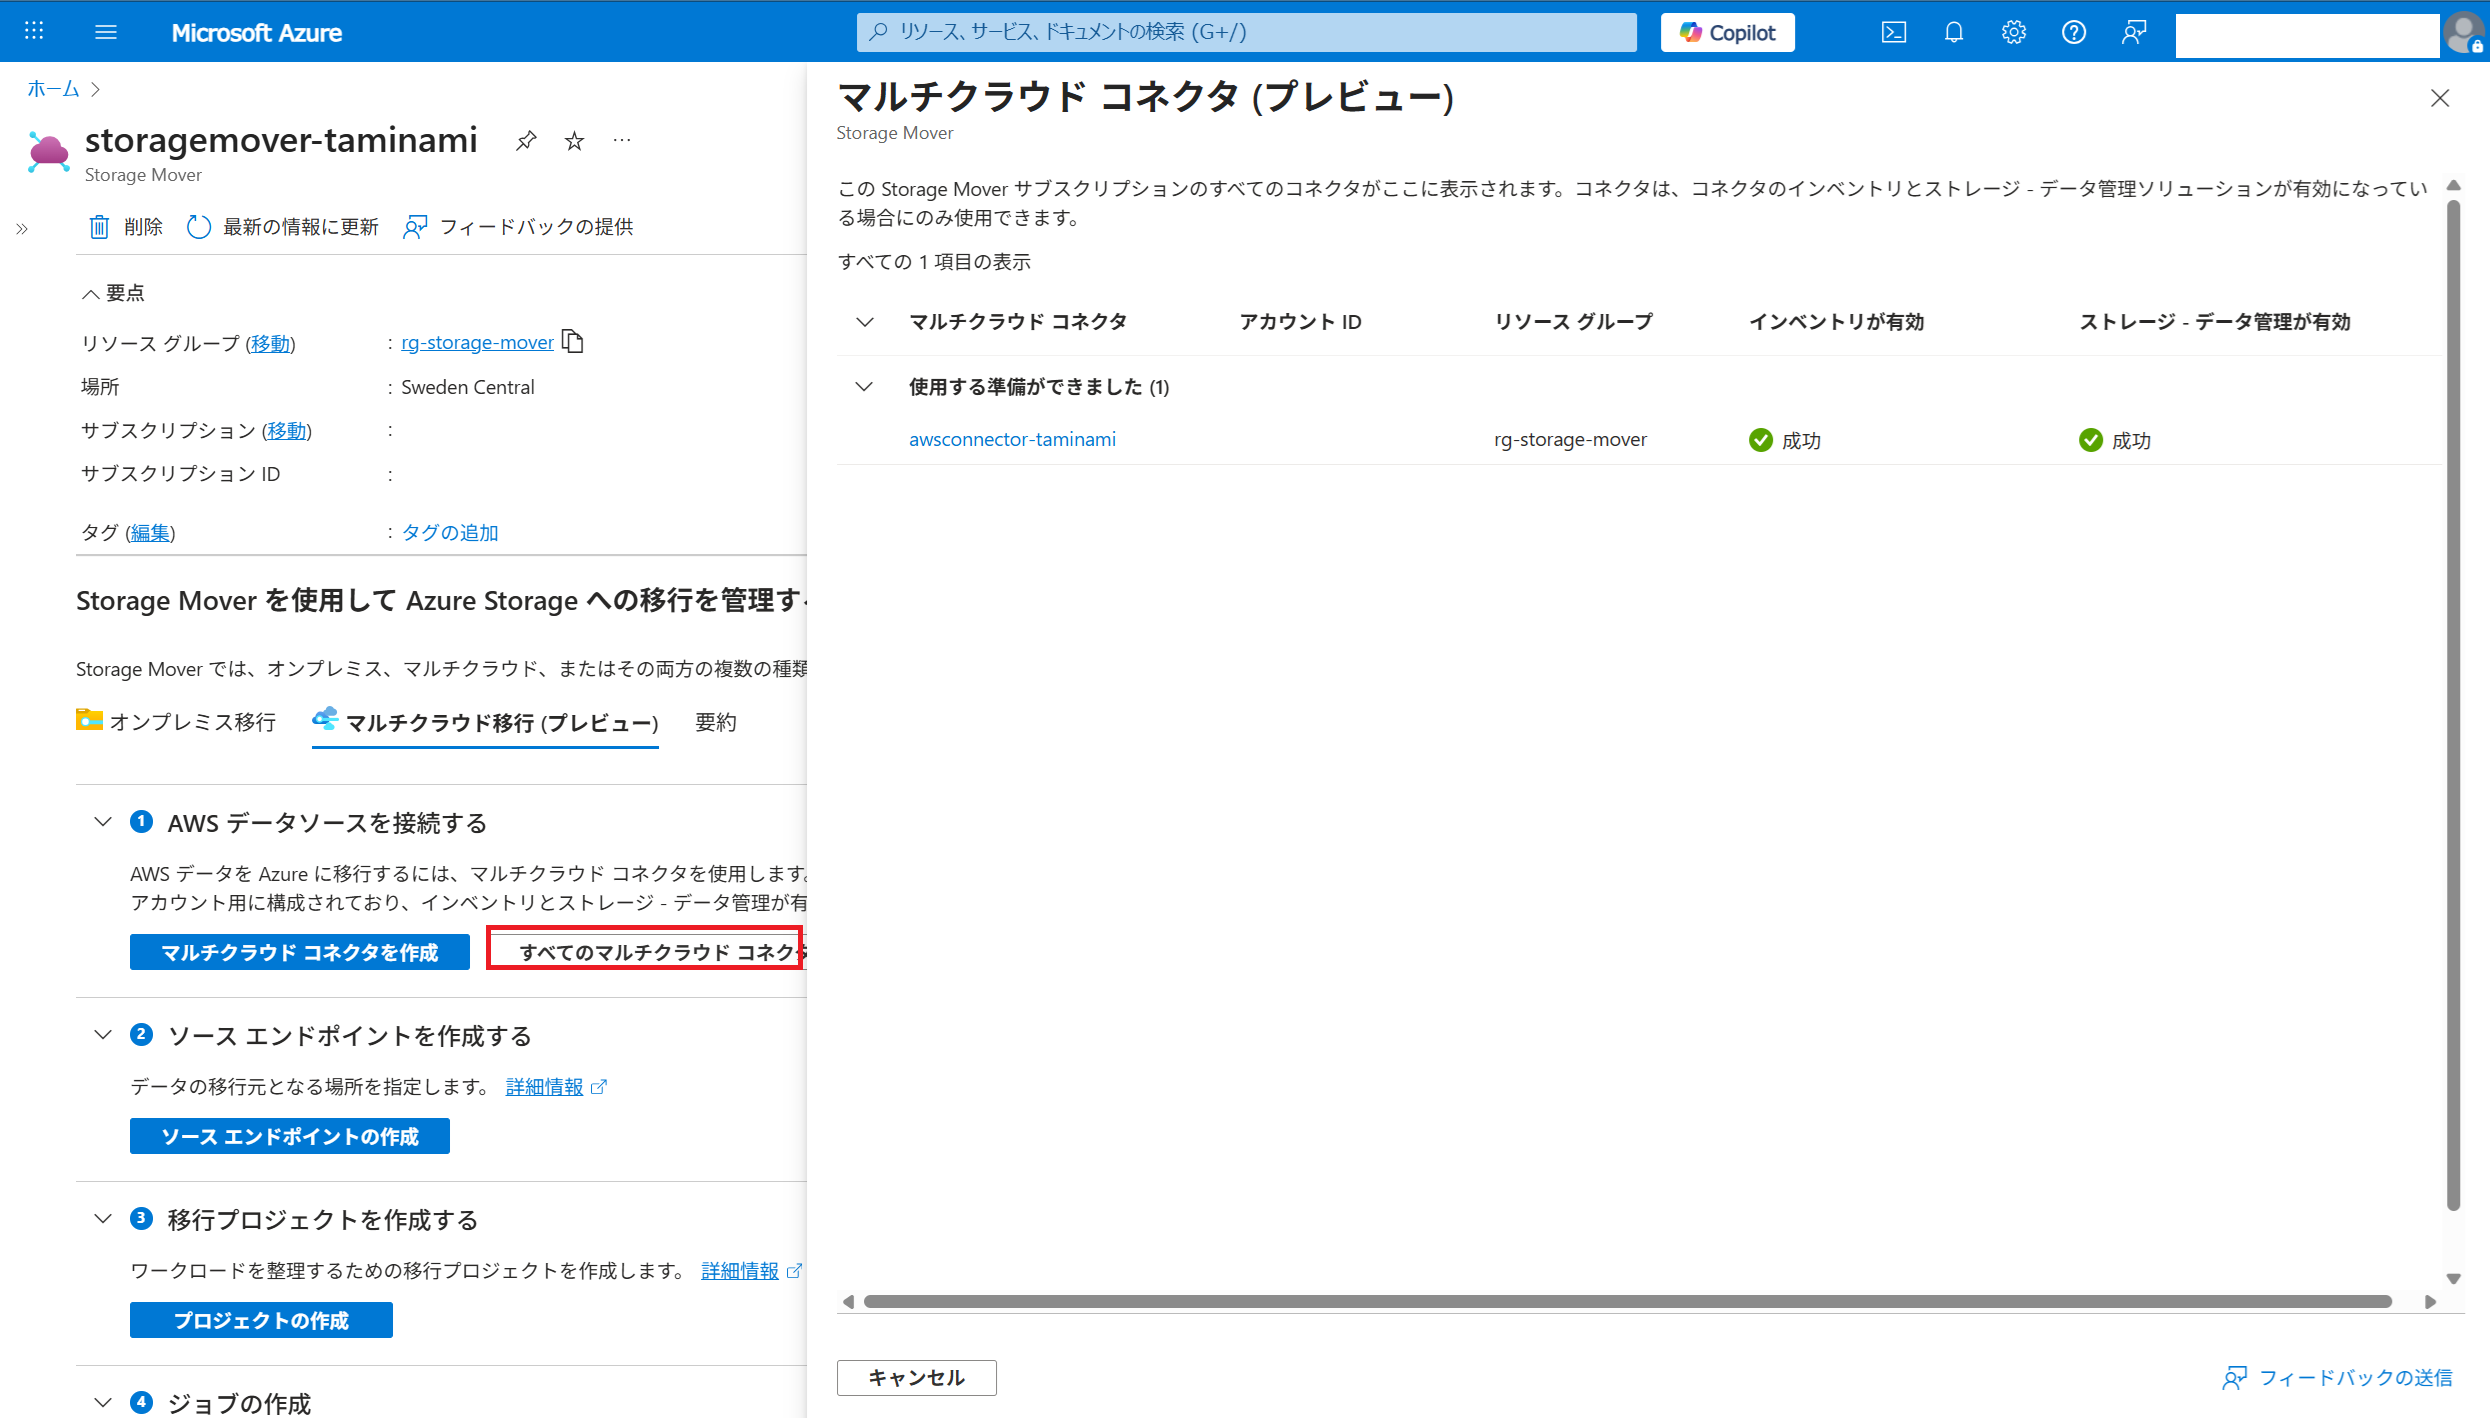Open the more options ellipsis
The width and height of the screenshot is (2490, 1418).
622,141
